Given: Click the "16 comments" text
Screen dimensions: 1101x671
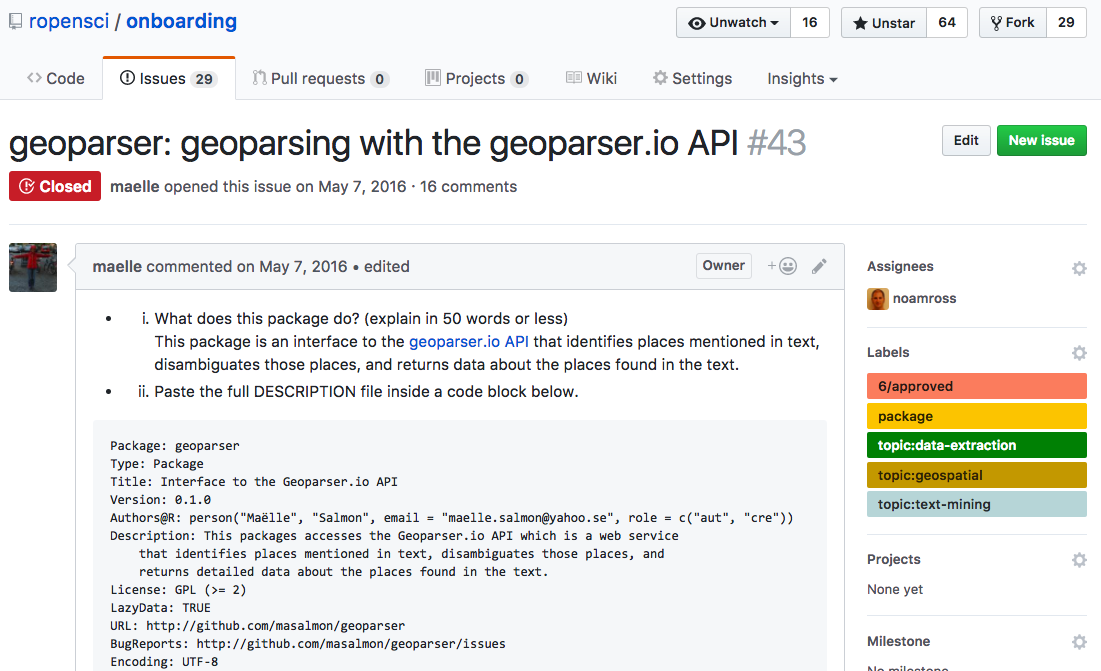Looking at the screenshot, I should pos(468,187).
